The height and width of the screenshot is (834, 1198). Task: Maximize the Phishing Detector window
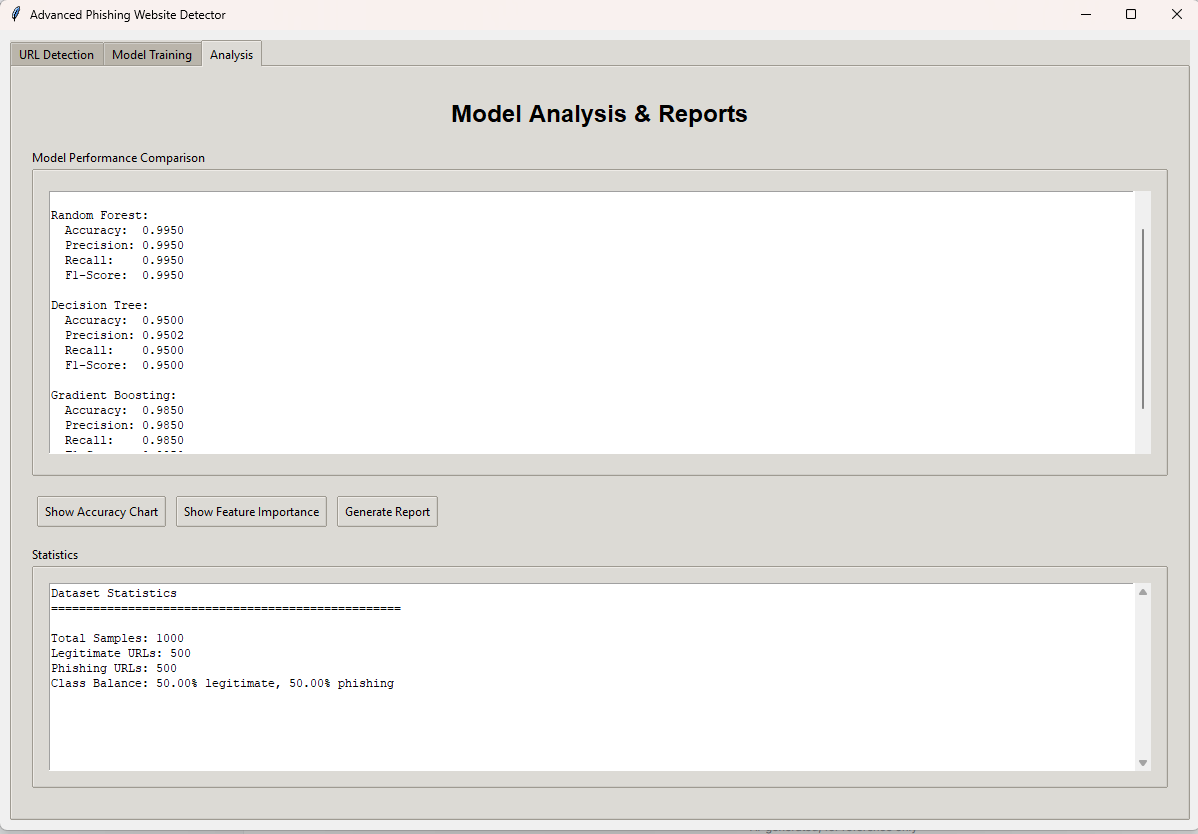1131,15
